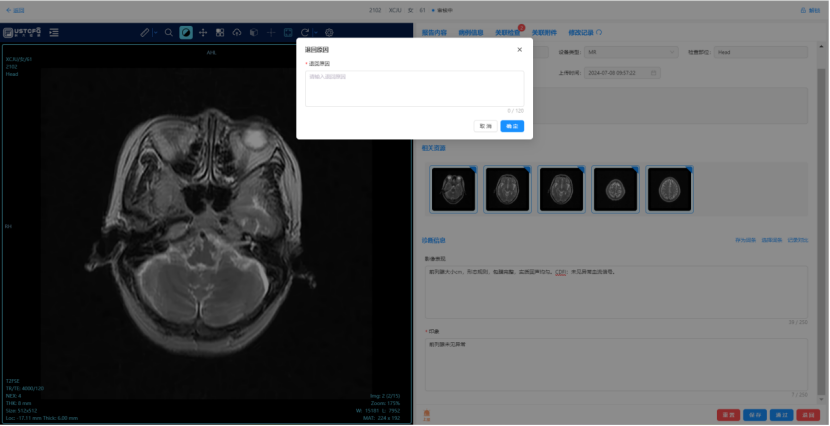Expand the rotate options dropdown arrow

[x=315, y=33]
